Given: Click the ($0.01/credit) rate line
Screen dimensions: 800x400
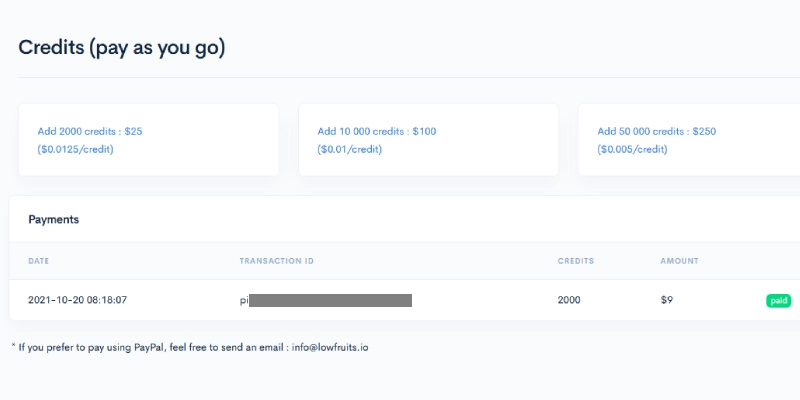Looking at the screenshot, I should 349,149.
